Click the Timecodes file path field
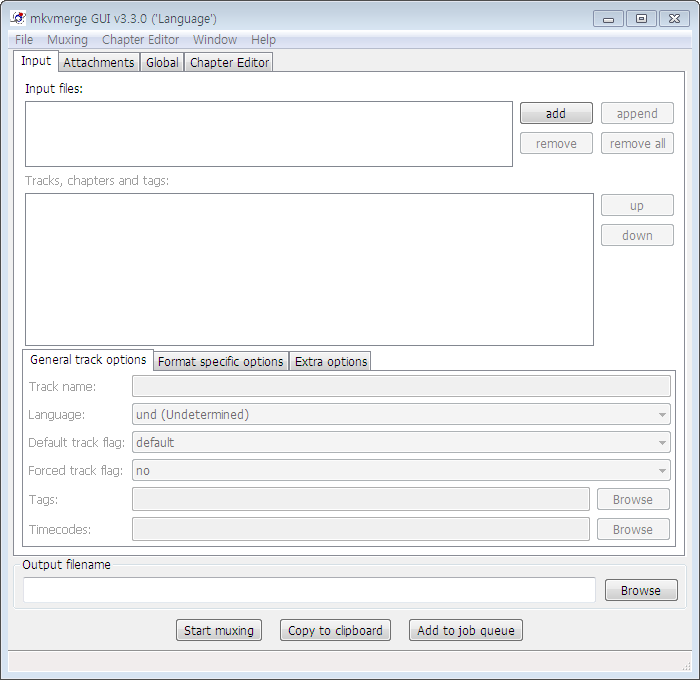Viewport: 700px width, 680px height. point(361,529)
